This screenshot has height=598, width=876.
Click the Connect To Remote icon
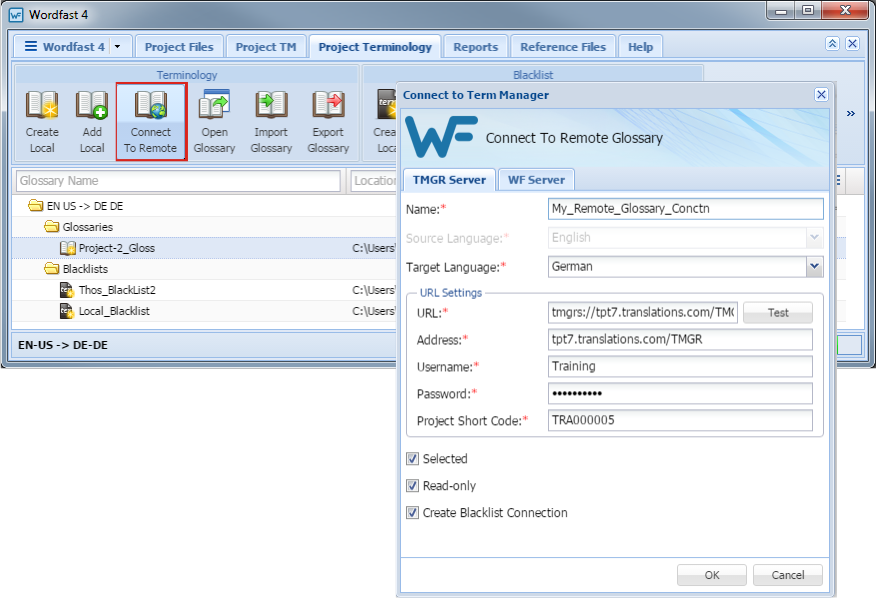point(151,105)
